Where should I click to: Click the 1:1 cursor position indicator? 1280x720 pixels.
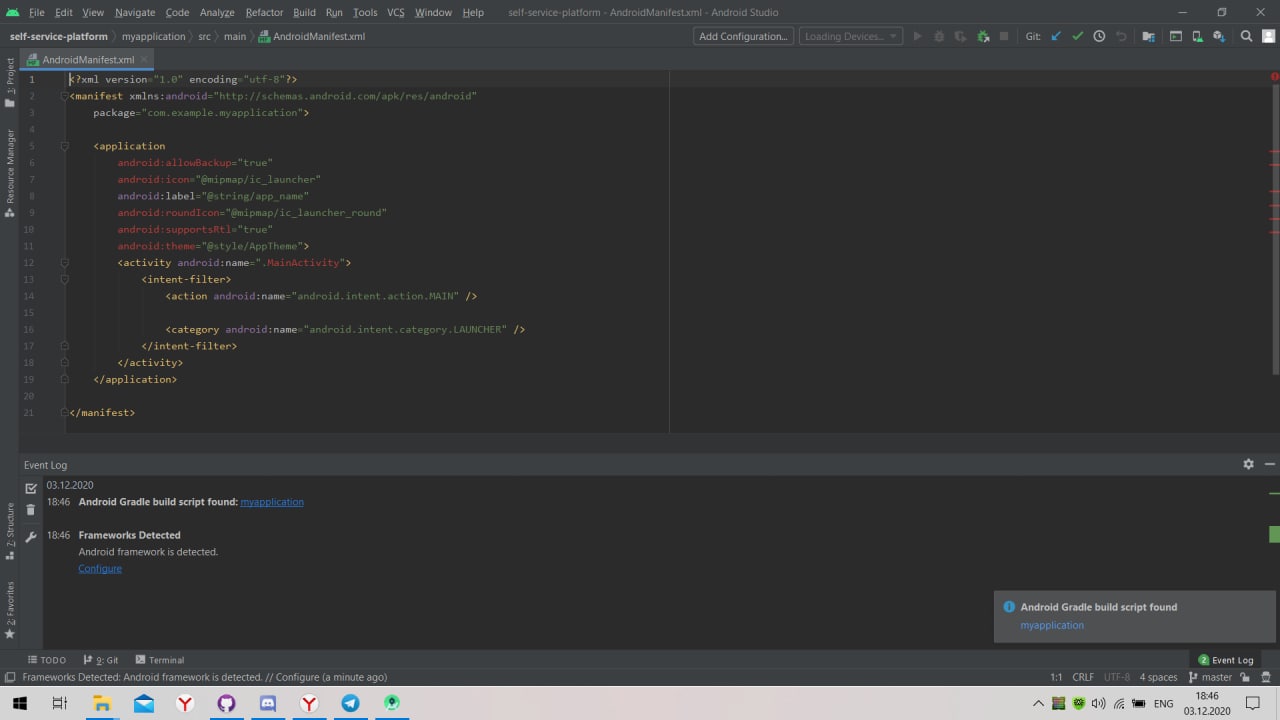click(x=1056, y=677)
